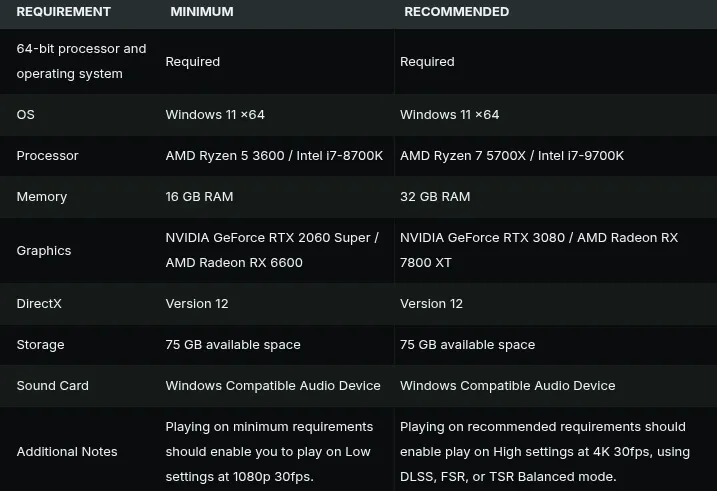The height and width of the screenshot is (491, 717).
Task: Click the Additional Notes row label
Action: coord(67,452)
